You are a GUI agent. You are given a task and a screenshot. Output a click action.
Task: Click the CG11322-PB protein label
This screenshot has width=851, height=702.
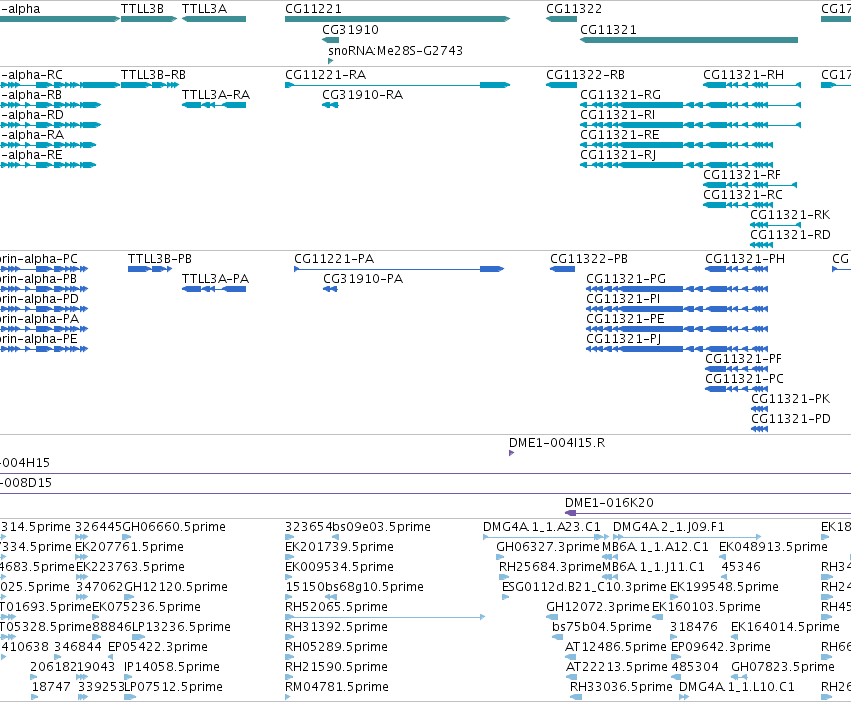pyautogui.click(x=589, y=259)
